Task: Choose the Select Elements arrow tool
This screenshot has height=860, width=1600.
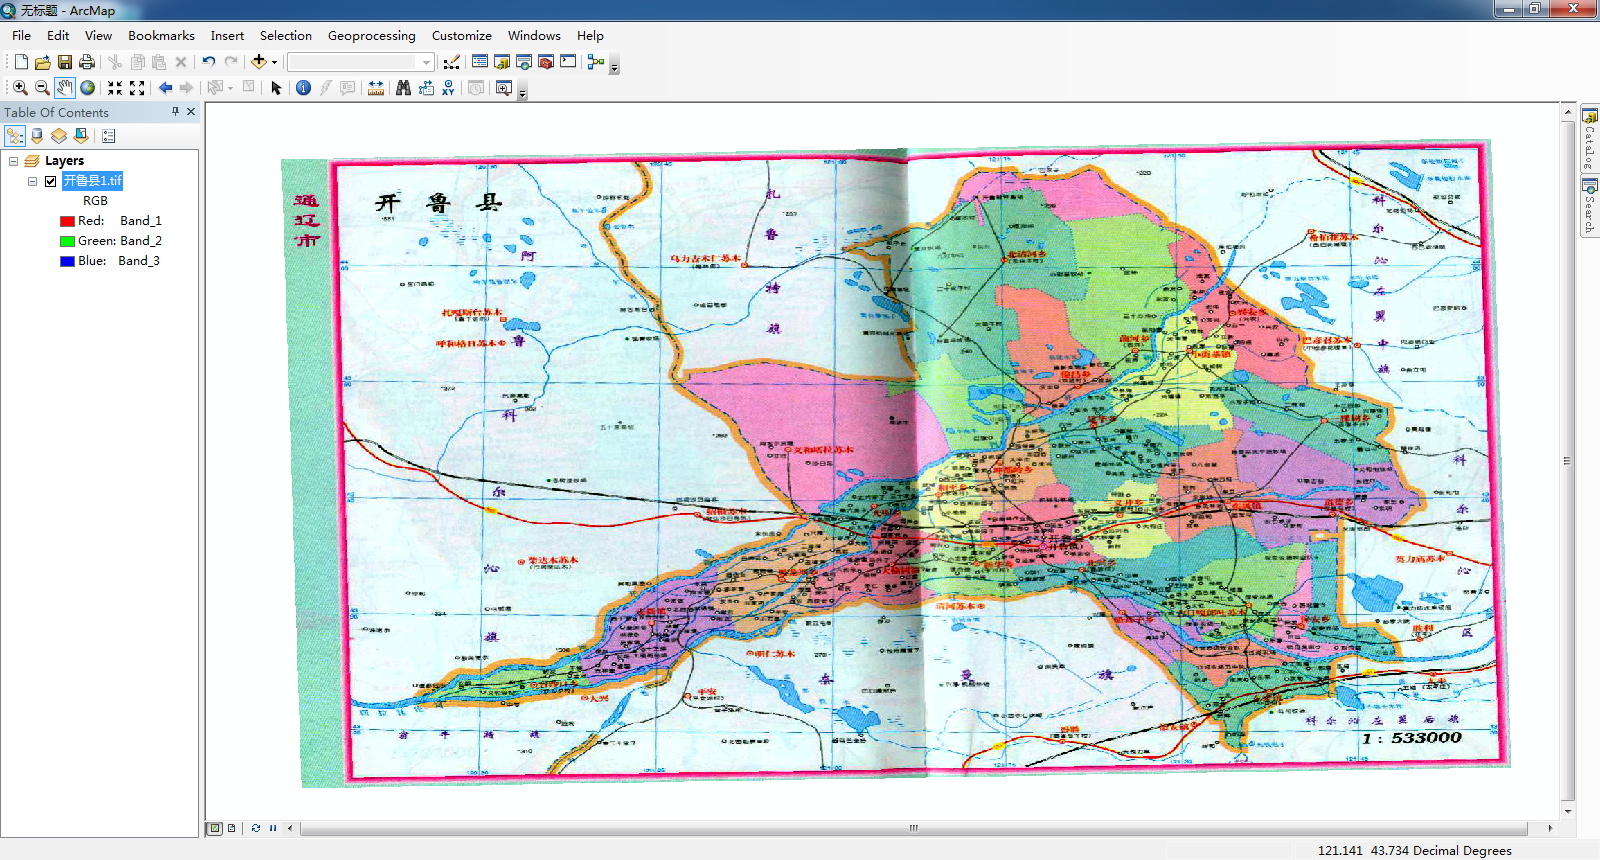Action: [276, 88]
